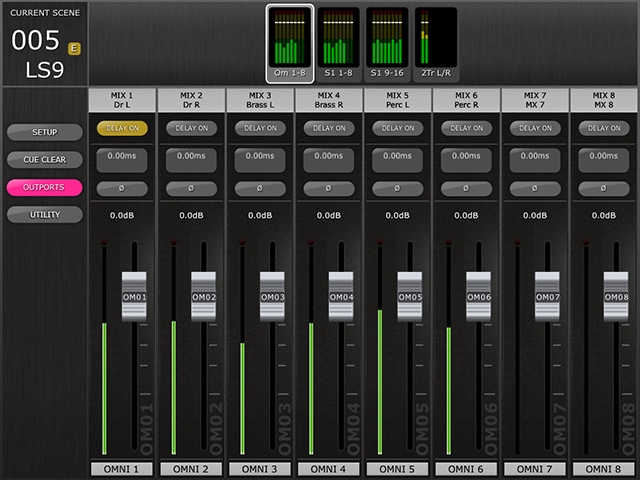Select the MIX 7 channel header

point(535,99)
